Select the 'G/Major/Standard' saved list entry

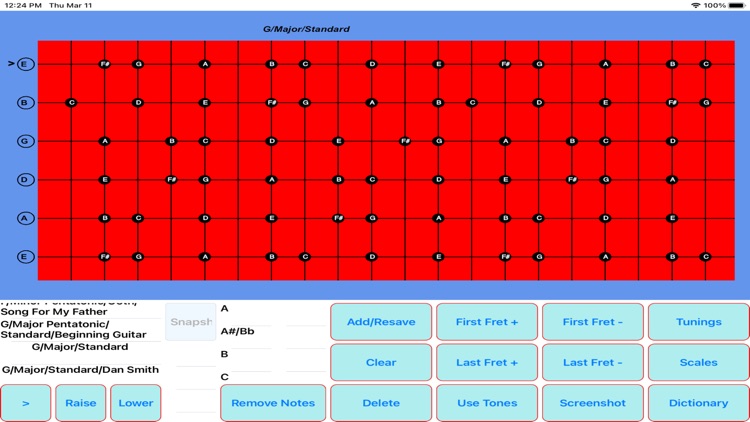click(x=80, y=347)
